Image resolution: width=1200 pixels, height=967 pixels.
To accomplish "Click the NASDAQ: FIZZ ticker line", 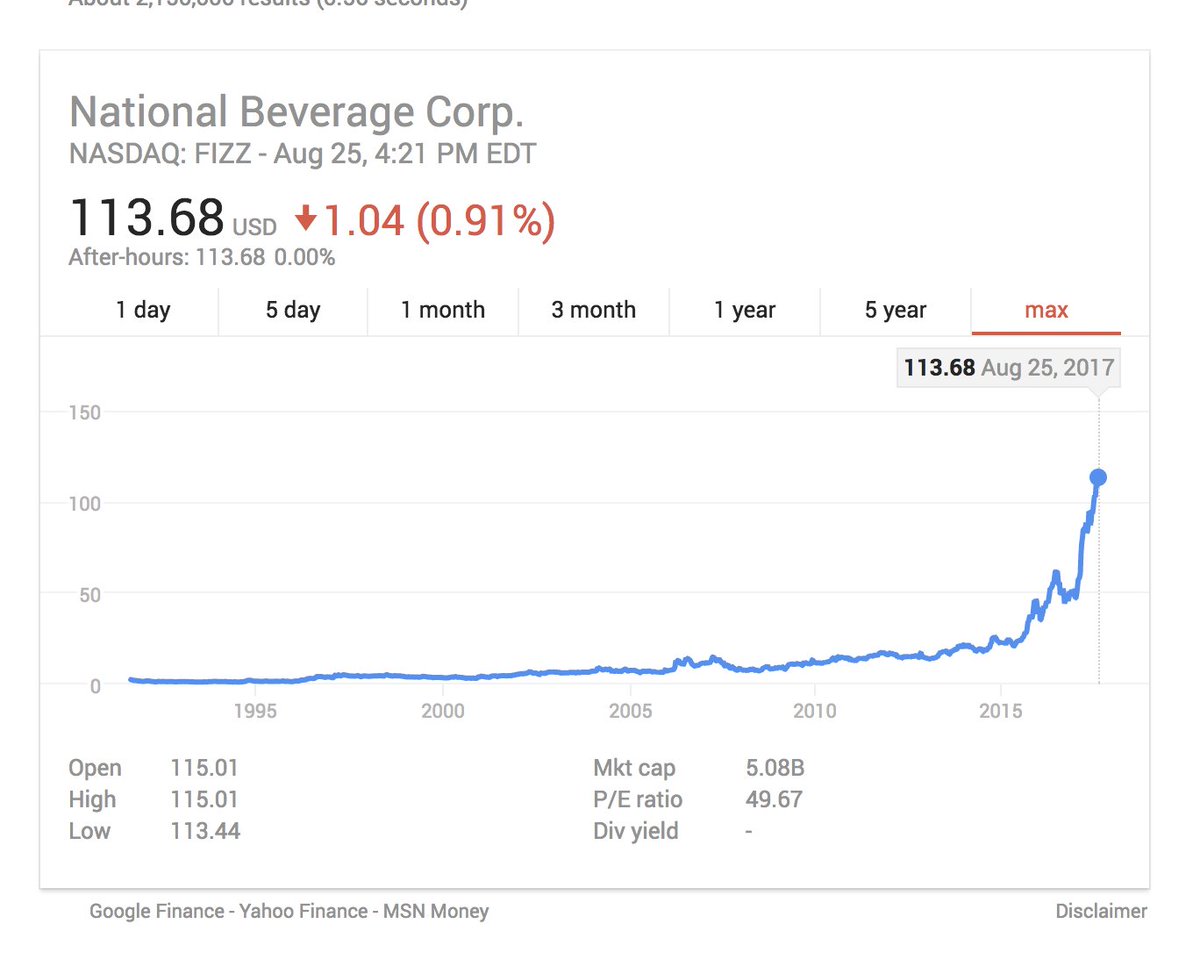I will [302, 155].
